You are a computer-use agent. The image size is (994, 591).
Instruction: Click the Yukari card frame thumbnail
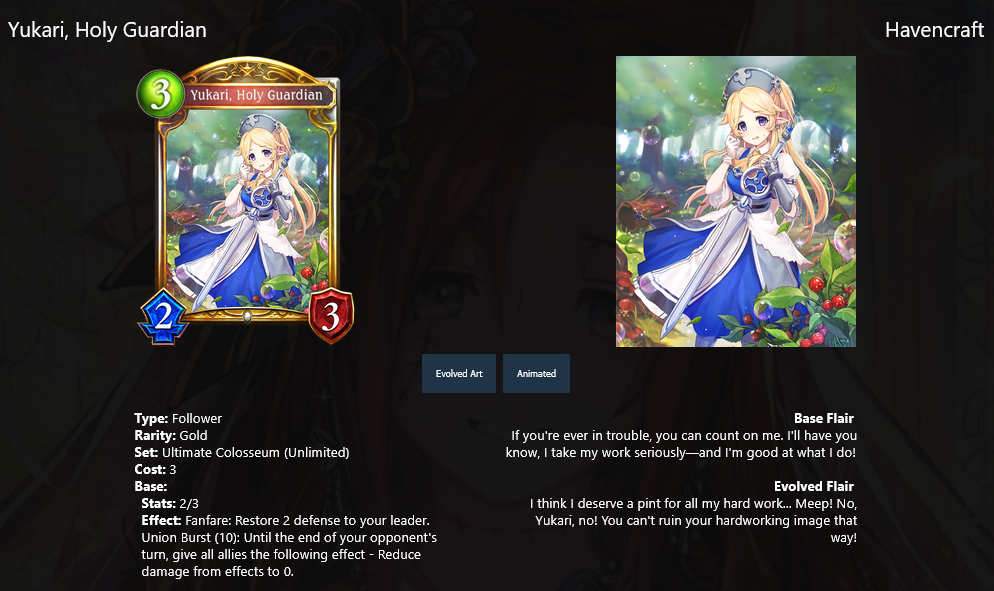pos(246,200)
